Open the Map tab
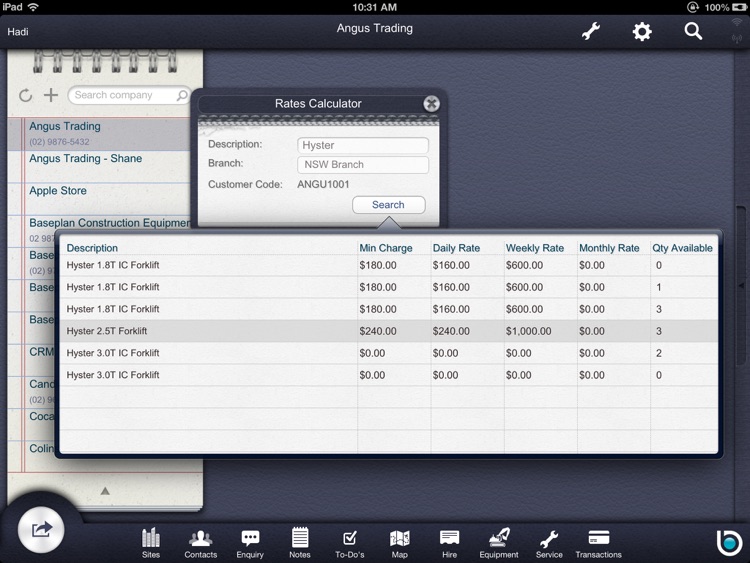Image resolution: width=750 pixels, height=563 pixels. click(x=399, y=543)
